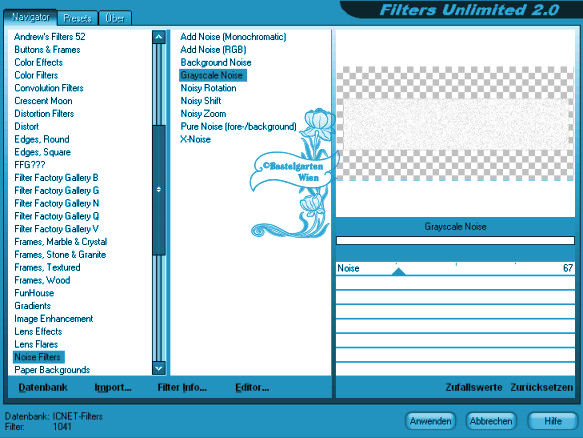The image size is (583, 438).
Task: Click Zufallswerte to randomize values
Action: (474, 387)
